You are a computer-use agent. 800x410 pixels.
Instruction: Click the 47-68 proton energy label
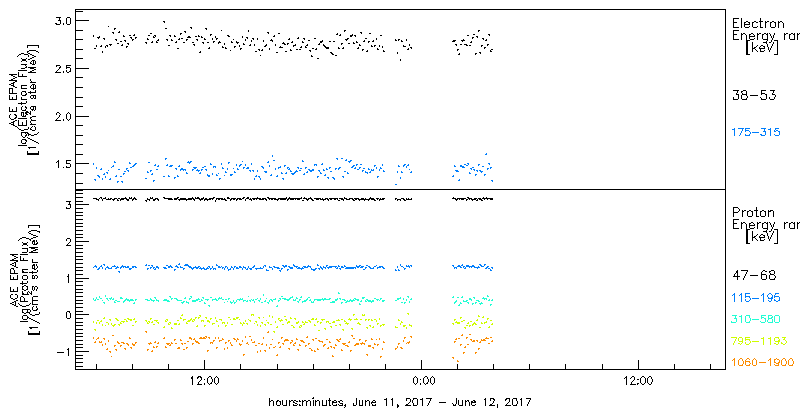[x=754, y=276]
